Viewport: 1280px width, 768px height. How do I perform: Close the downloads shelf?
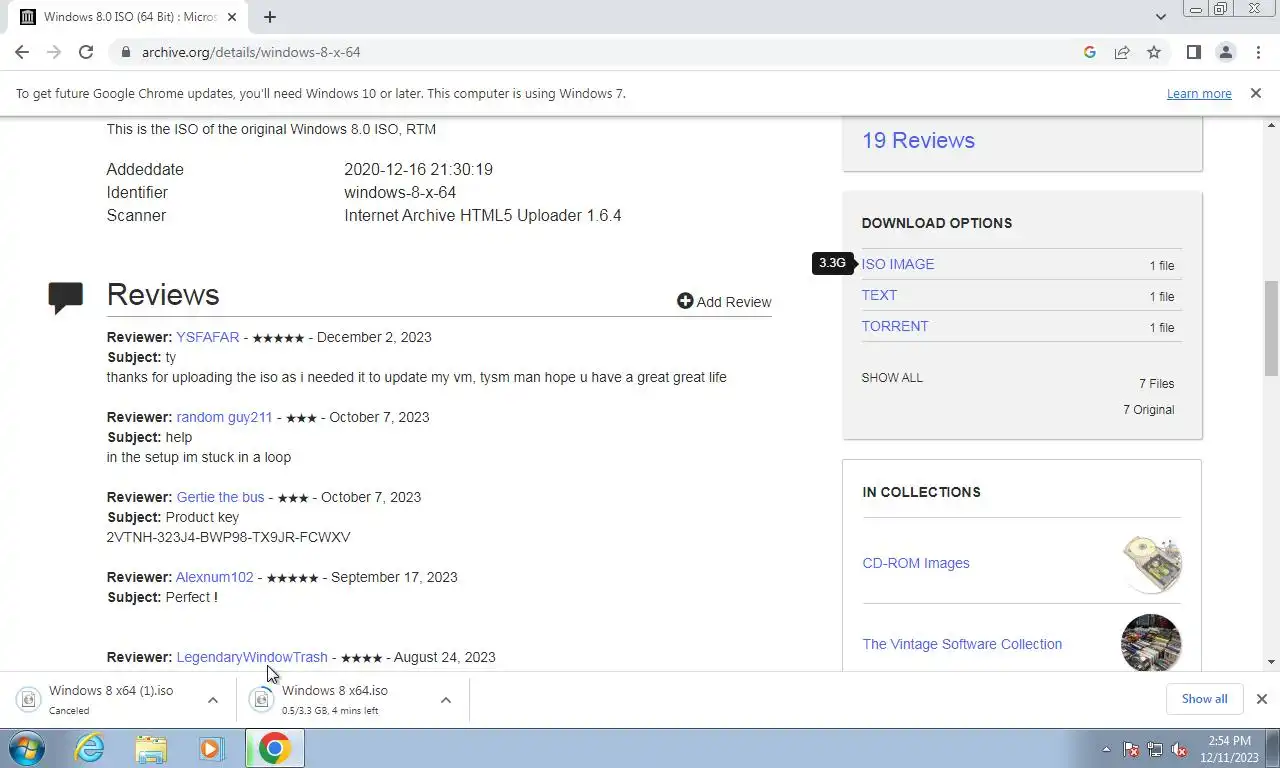[x=1262, y=699]
